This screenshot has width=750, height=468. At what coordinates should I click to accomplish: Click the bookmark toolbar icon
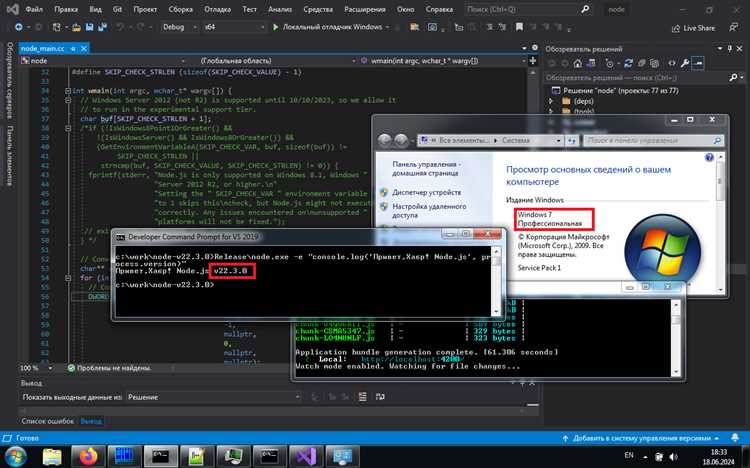tap(519, 27)
